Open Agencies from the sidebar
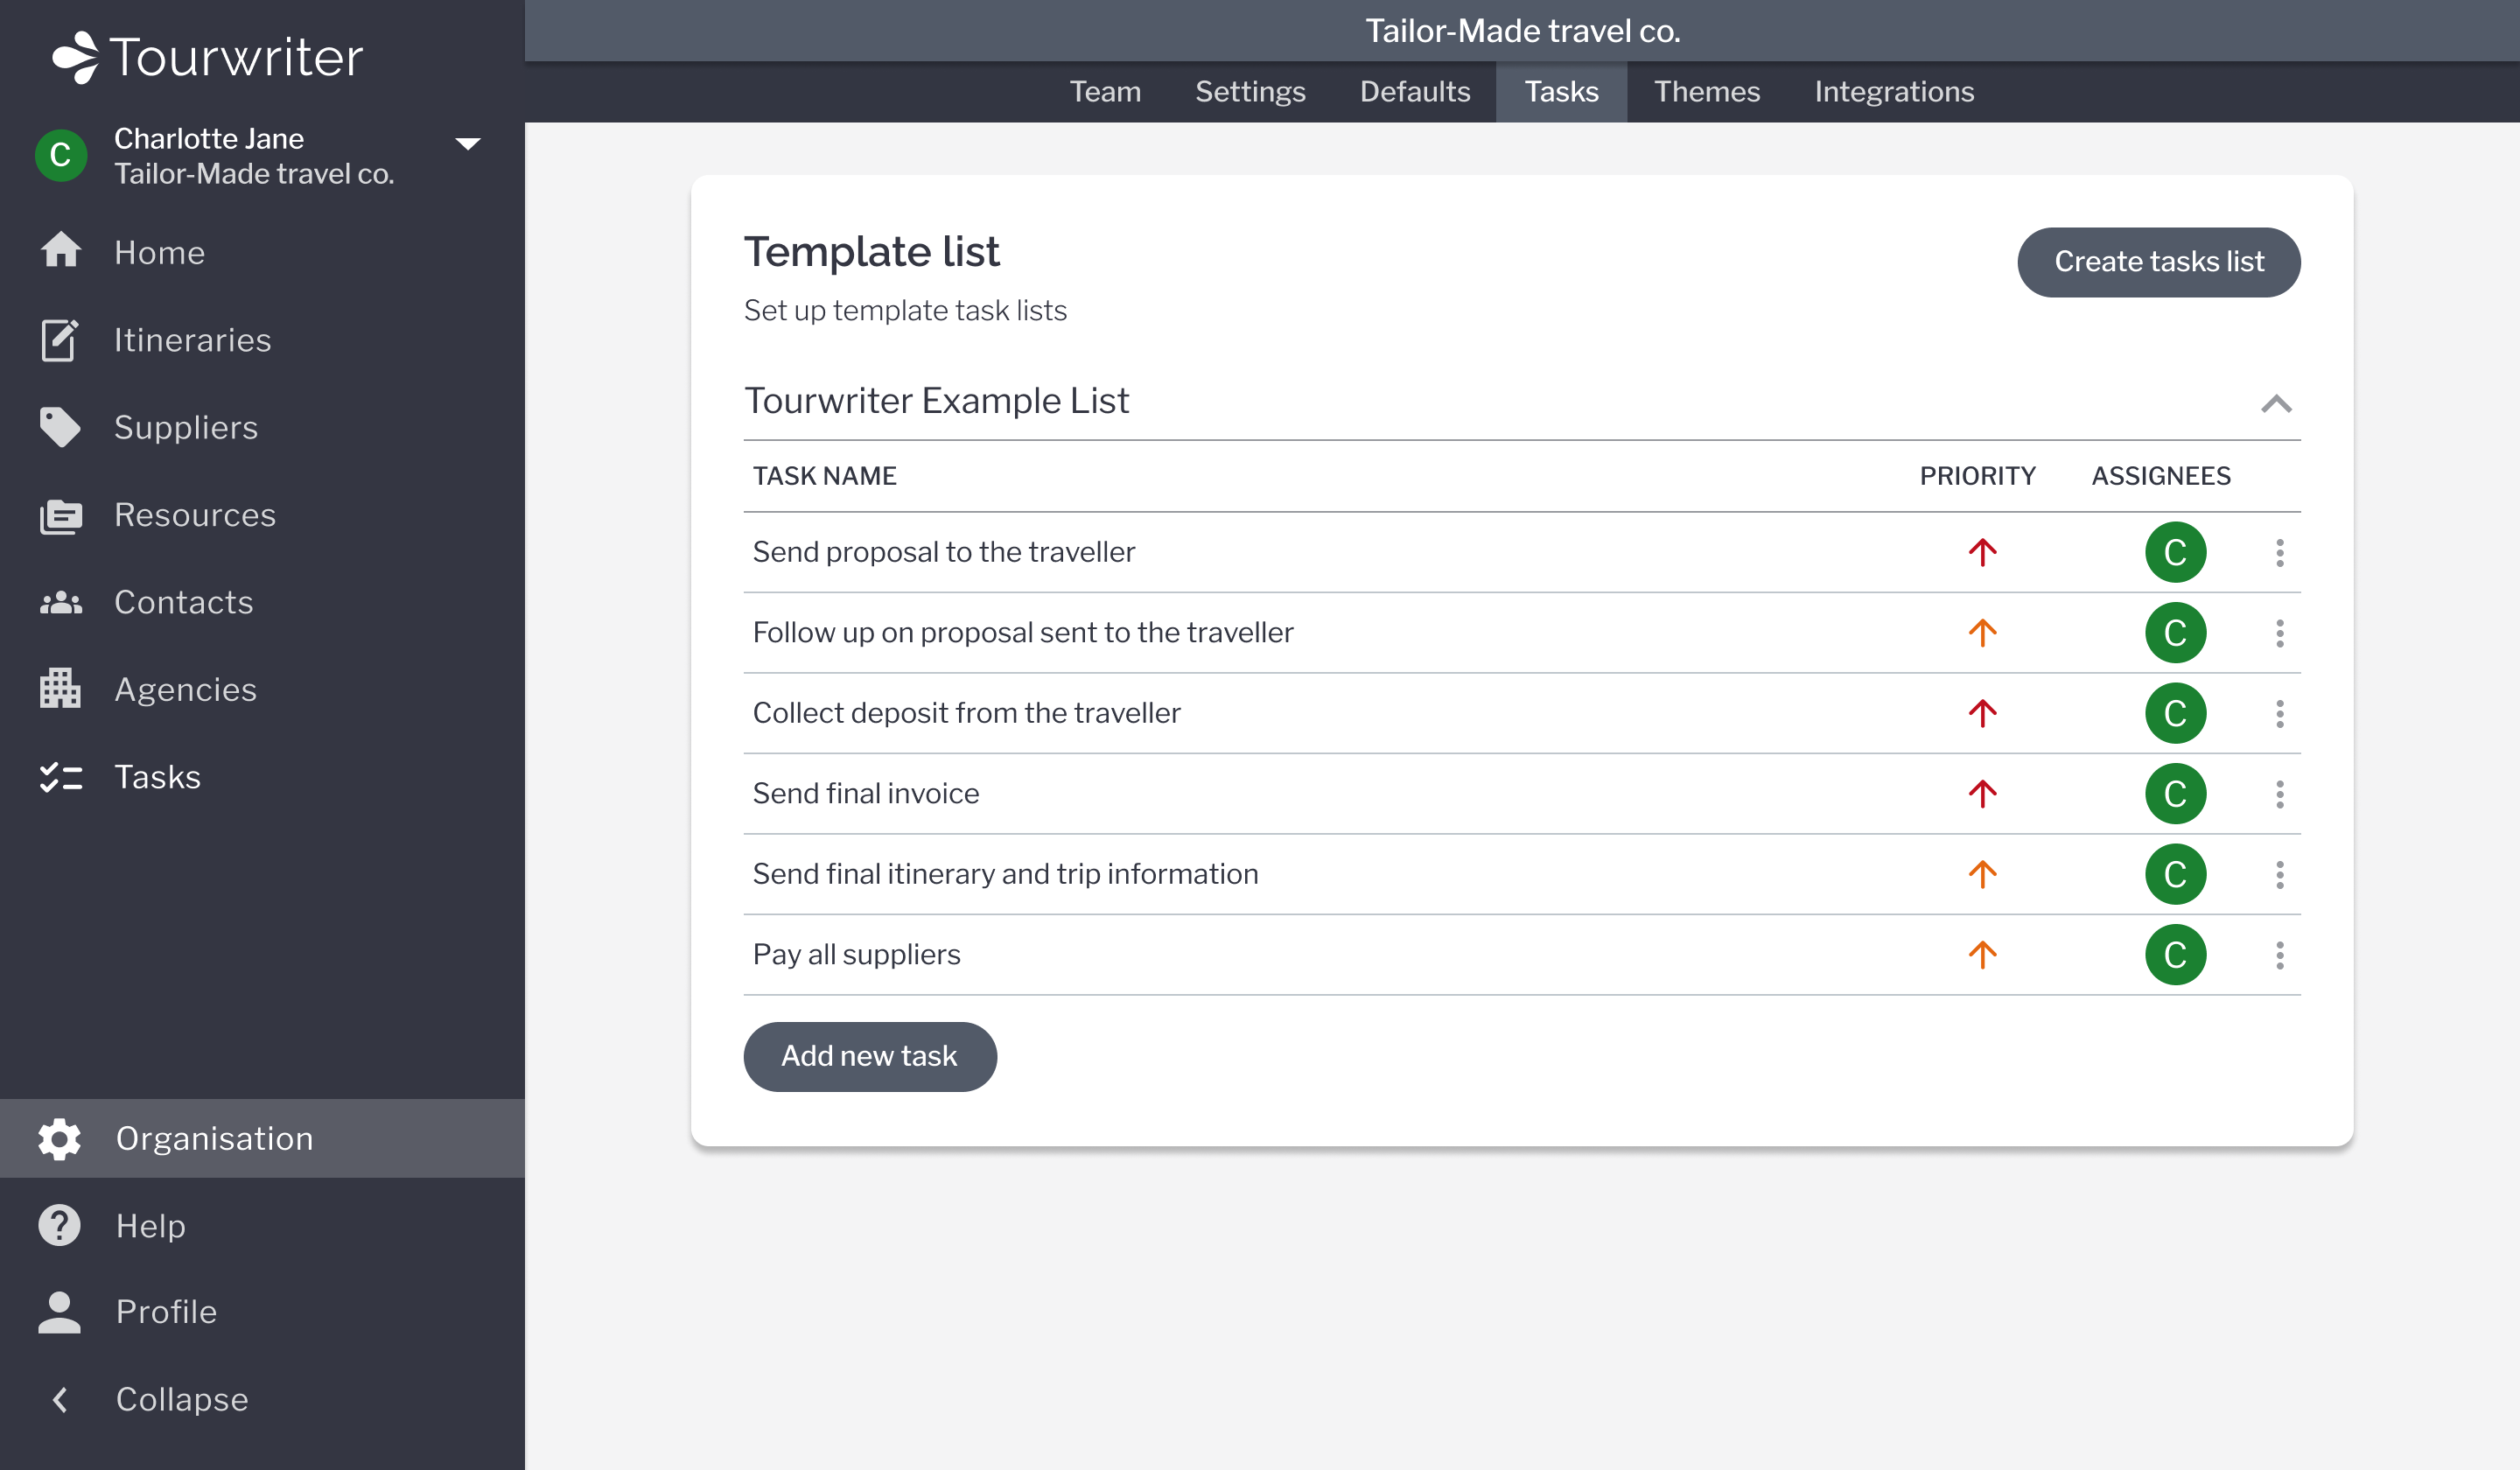 coord(185,690)
